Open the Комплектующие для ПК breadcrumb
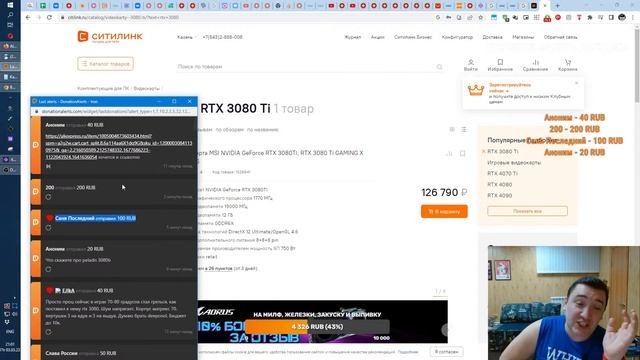 coord(103,89)
